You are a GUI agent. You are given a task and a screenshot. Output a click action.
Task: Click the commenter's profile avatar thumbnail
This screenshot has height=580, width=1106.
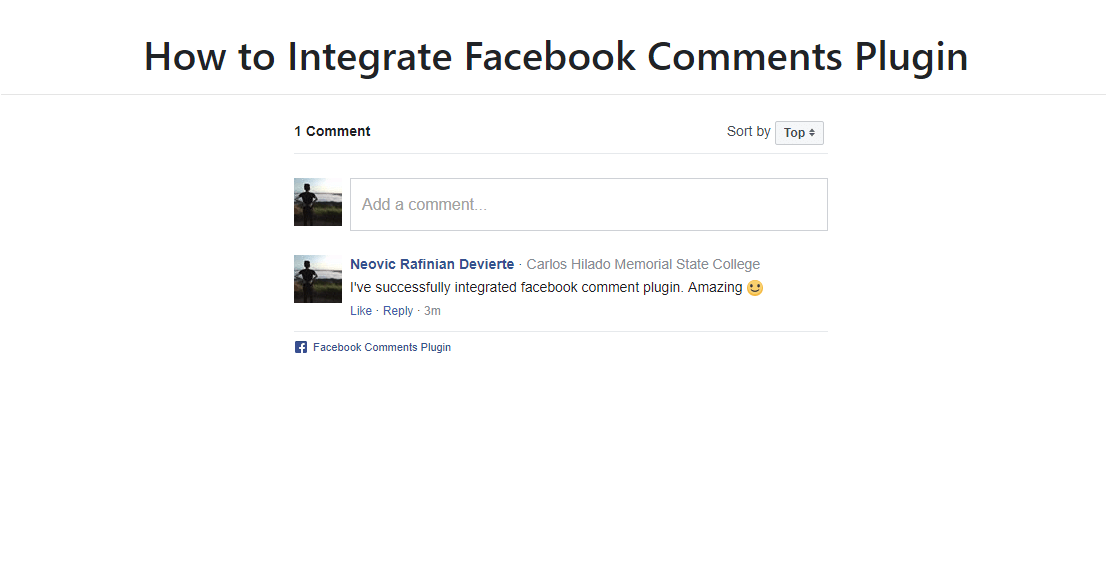[x=317, y=279]
